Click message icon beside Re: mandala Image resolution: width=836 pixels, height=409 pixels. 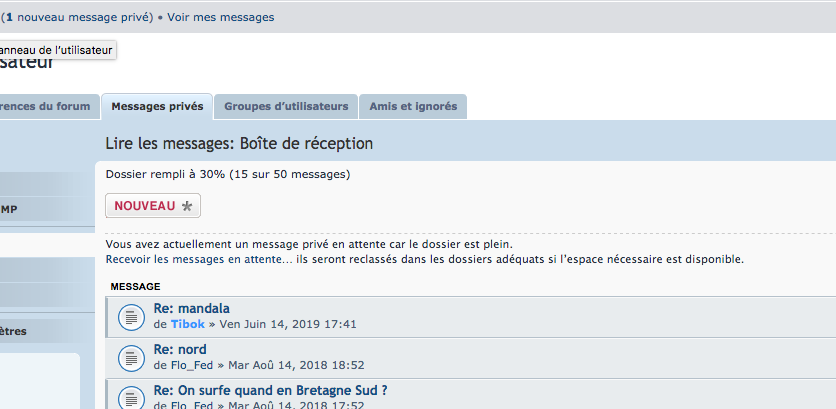(x=131, y=317)
